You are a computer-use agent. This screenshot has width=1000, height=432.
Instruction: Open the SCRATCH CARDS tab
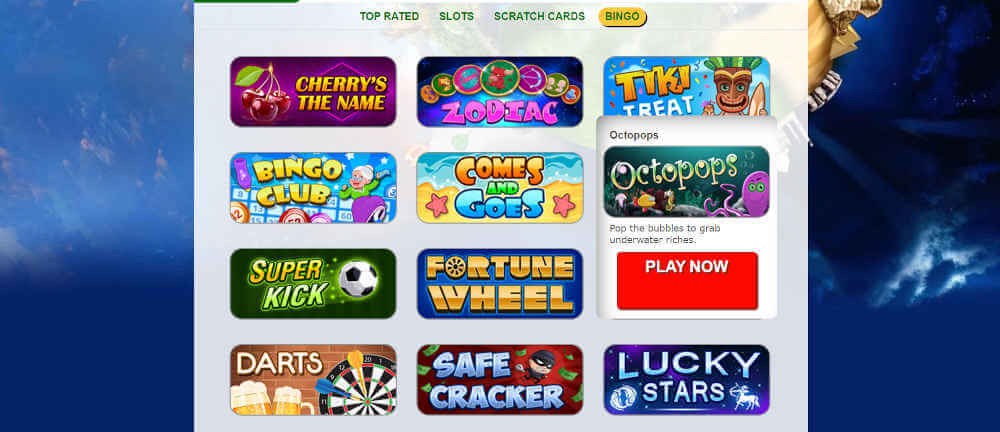click(x=539, y=17)
